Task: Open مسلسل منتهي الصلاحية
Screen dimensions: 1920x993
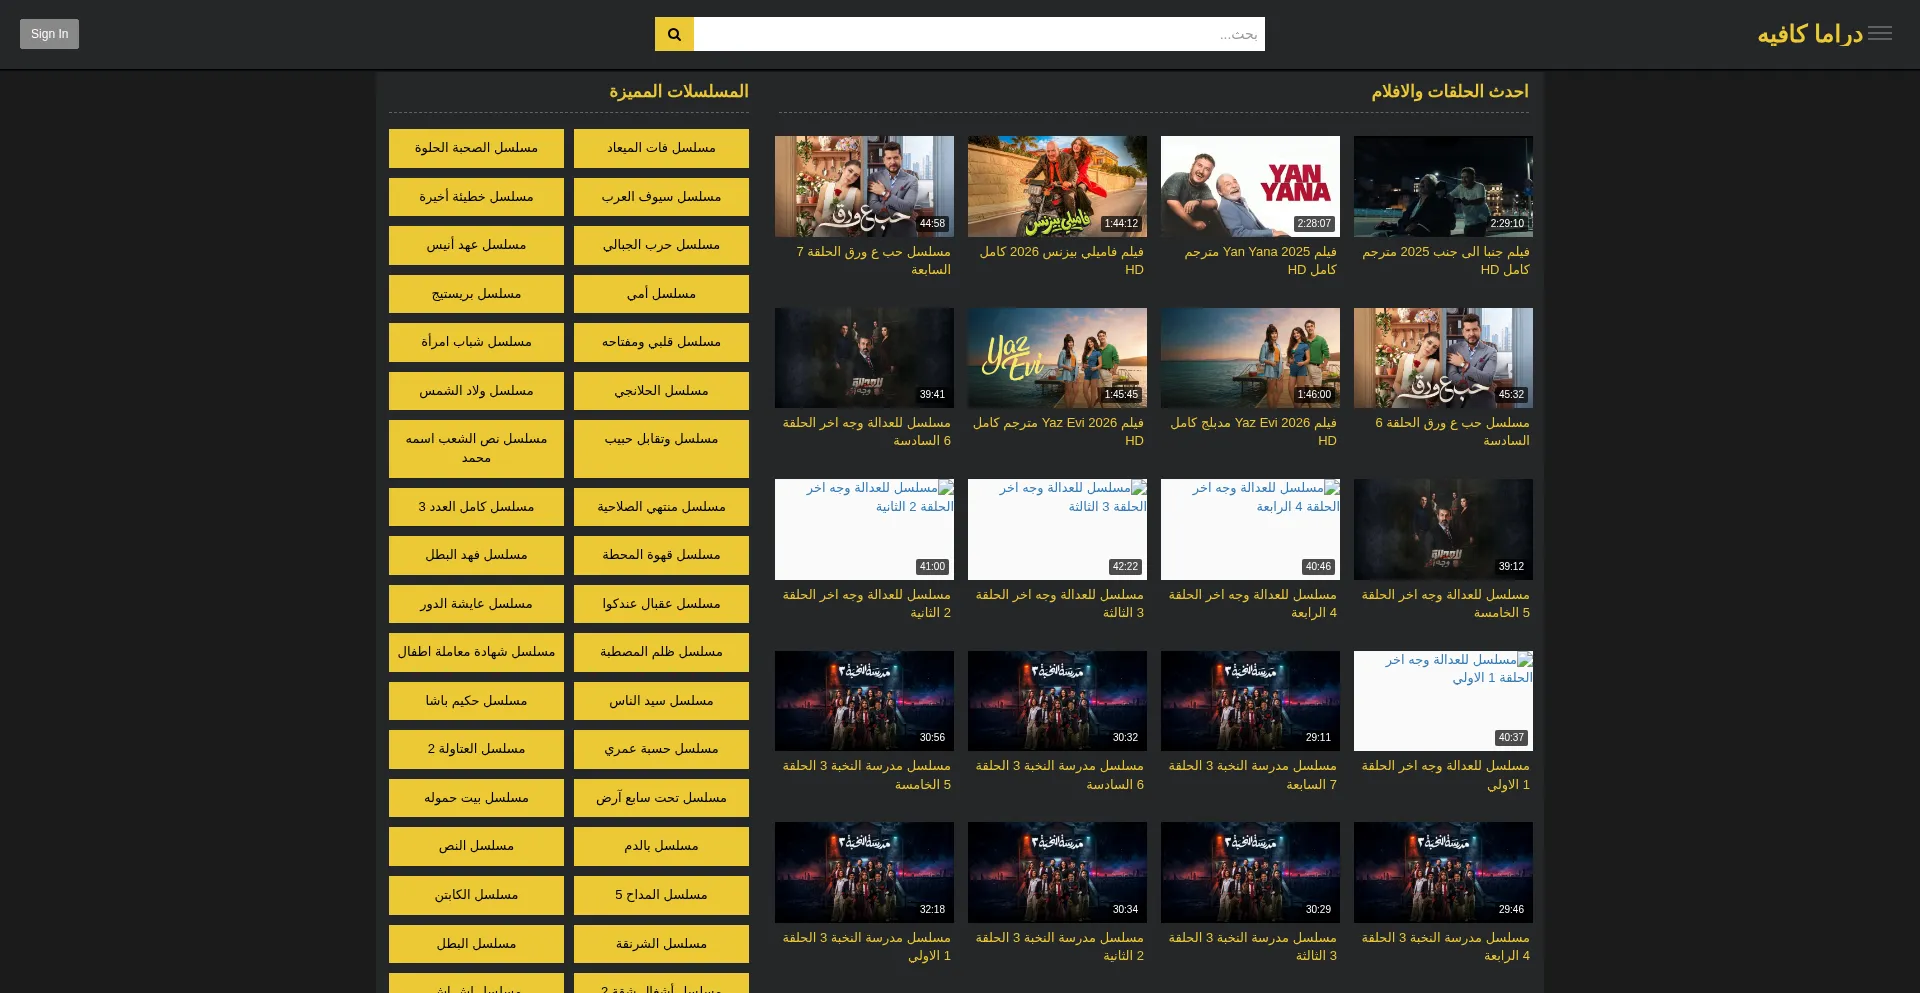Action: click(661, 507)
